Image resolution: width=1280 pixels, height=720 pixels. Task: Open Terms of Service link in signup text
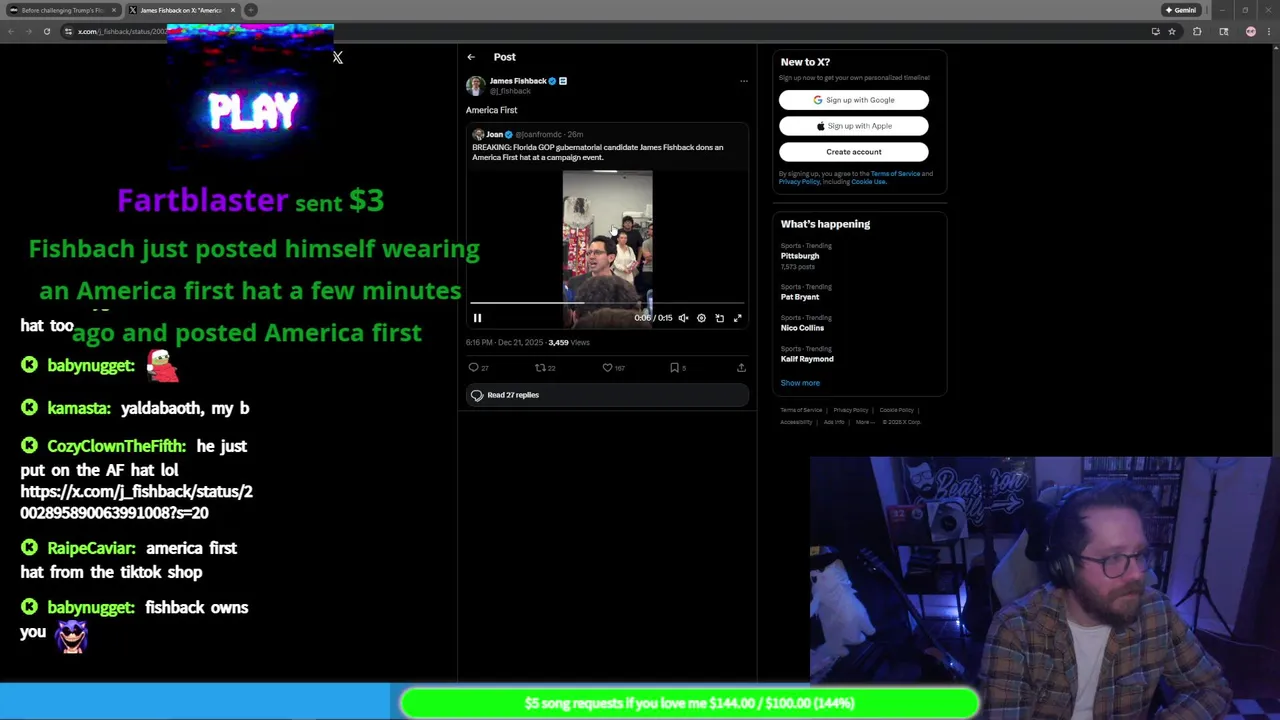click(895, 174)
